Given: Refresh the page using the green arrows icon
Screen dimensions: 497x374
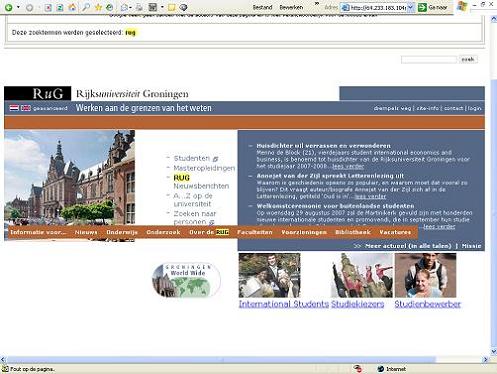Looking at the screenshot, I should click(x=60, y=7).
